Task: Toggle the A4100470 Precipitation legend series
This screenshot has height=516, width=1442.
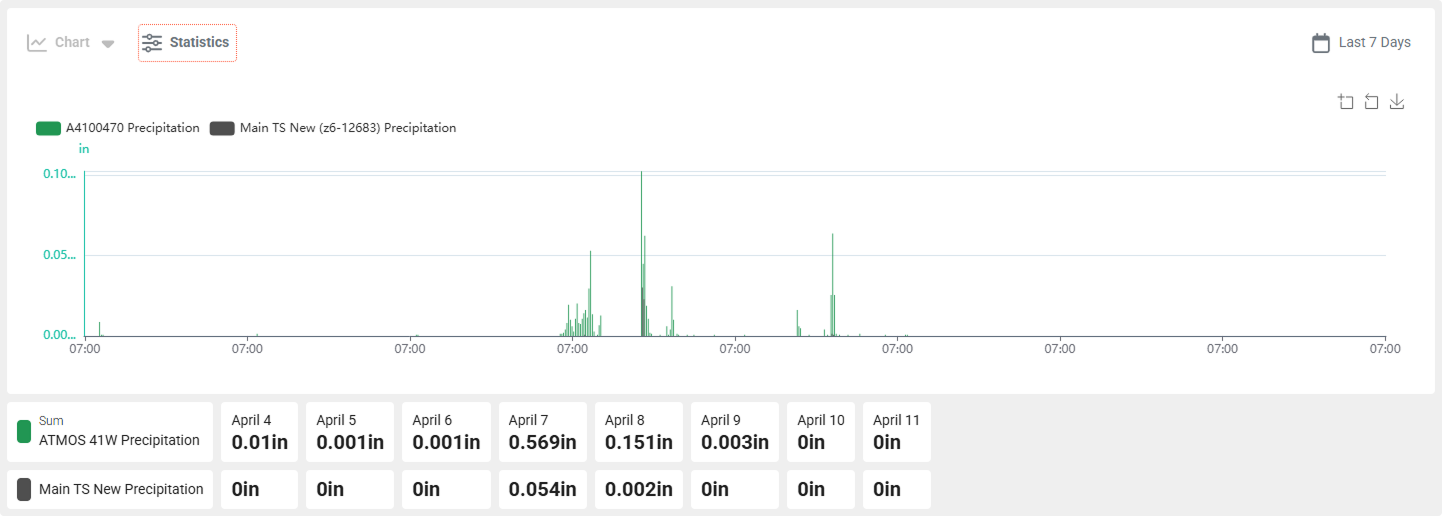Action: 118,128
